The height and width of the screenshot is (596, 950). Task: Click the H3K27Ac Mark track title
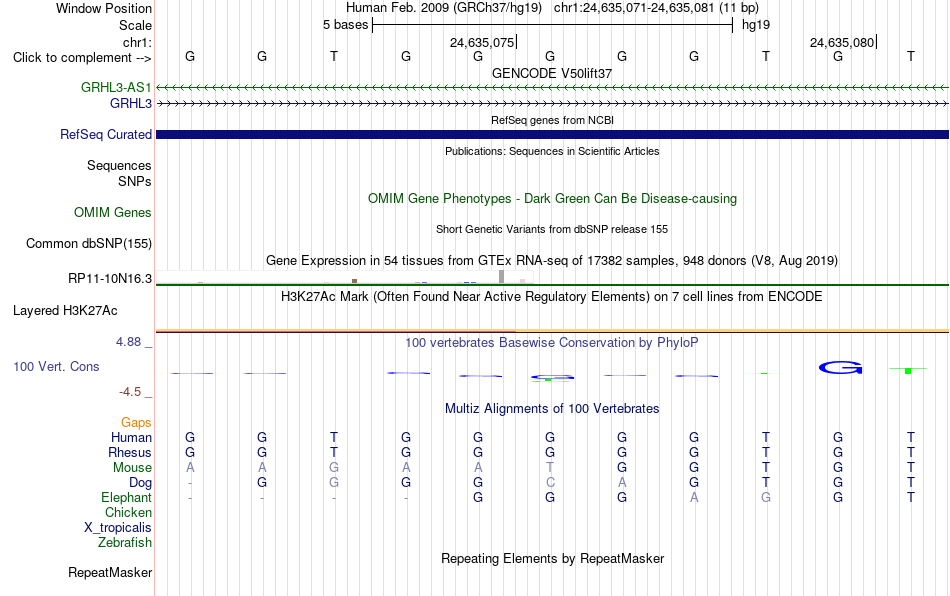click(x=552, y=296)
